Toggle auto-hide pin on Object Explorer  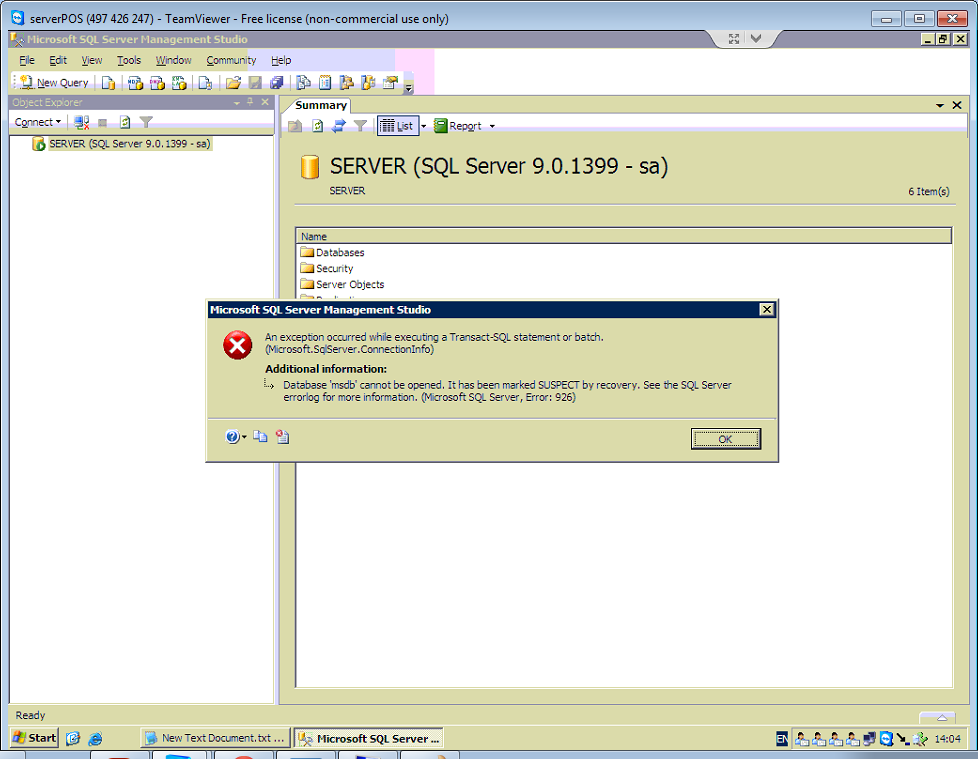point(250,102)
